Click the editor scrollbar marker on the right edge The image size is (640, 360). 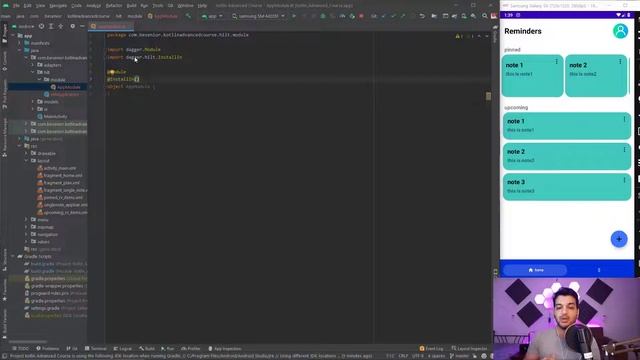click(x=488, y=96)
